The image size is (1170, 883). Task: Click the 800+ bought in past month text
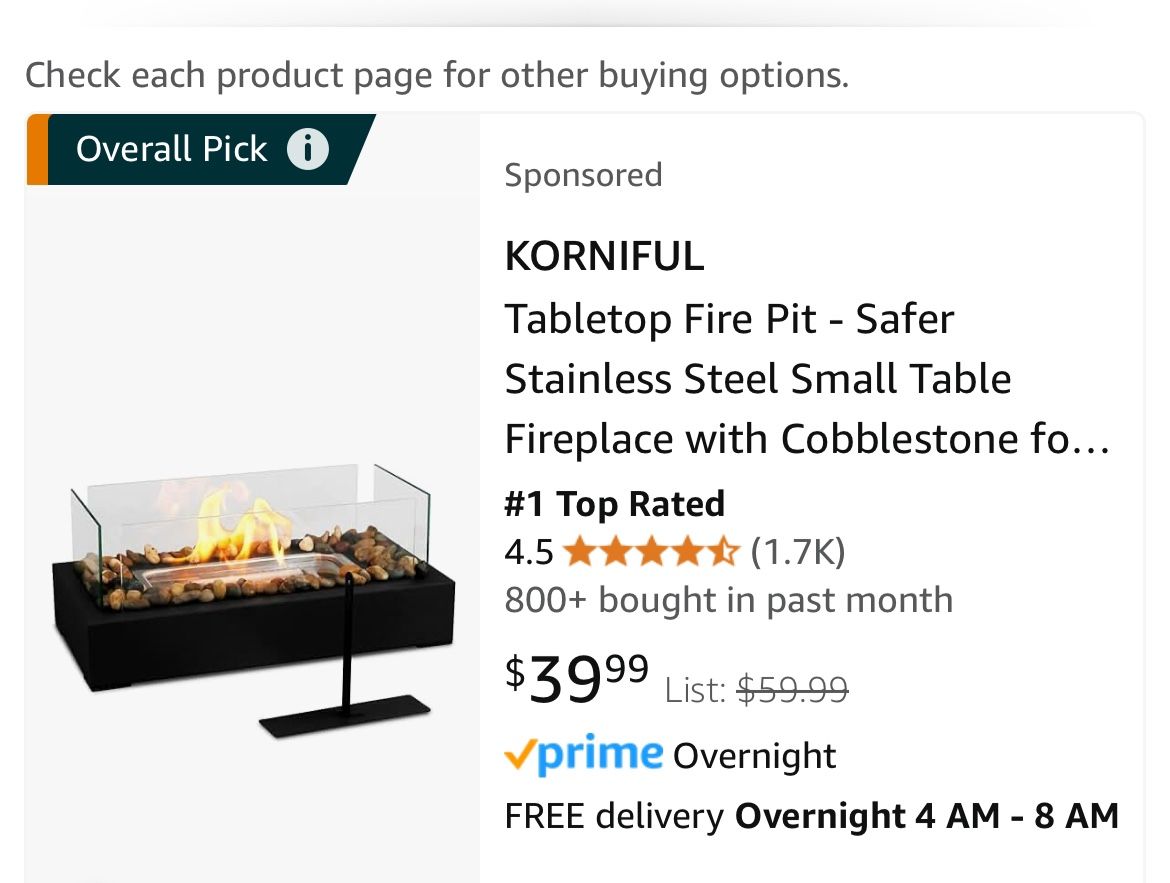tap(728, 600)
